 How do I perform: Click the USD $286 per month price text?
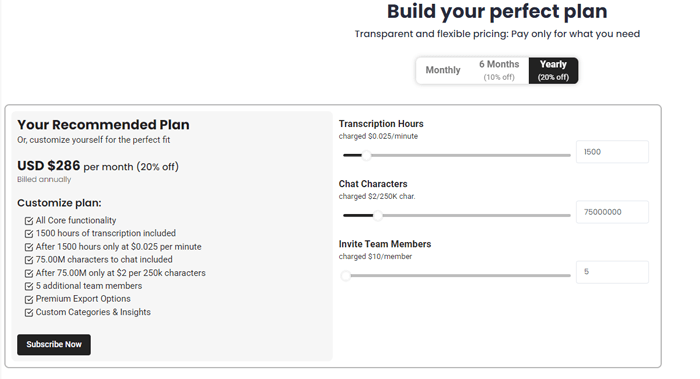tap(98, 166)
